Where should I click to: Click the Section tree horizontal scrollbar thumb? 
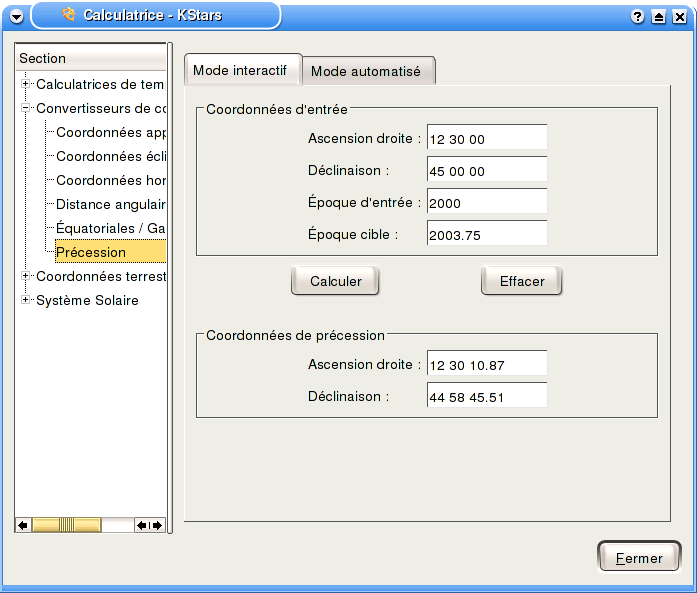point(66,525)
